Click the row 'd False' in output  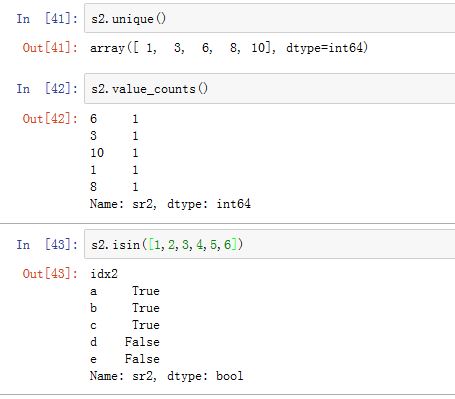pyautogui.click(x=125, y=342)
